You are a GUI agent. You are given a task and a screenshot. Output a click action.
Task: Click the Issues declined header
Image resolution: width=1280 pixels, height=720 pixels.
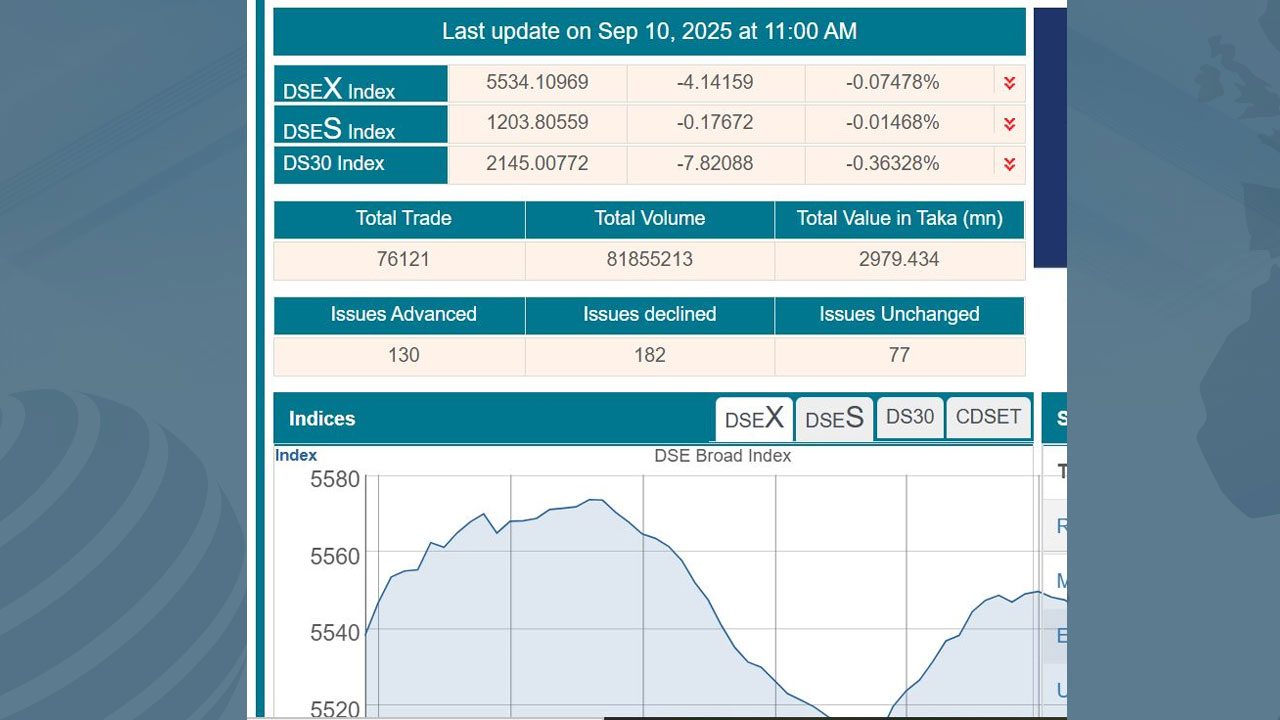click(649, 315)
